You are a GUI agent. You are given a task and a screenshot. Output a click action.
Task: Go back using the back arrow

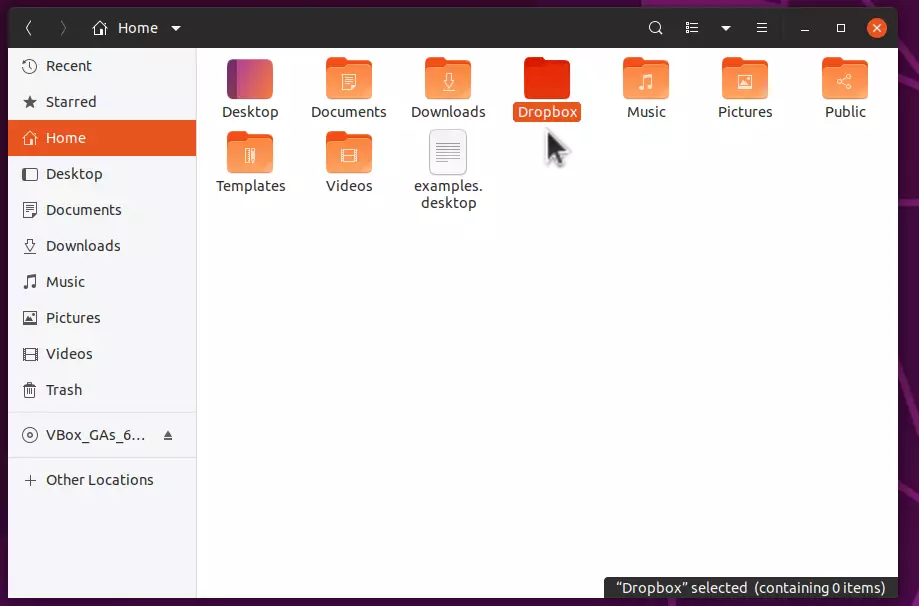(x=29, y=28)
